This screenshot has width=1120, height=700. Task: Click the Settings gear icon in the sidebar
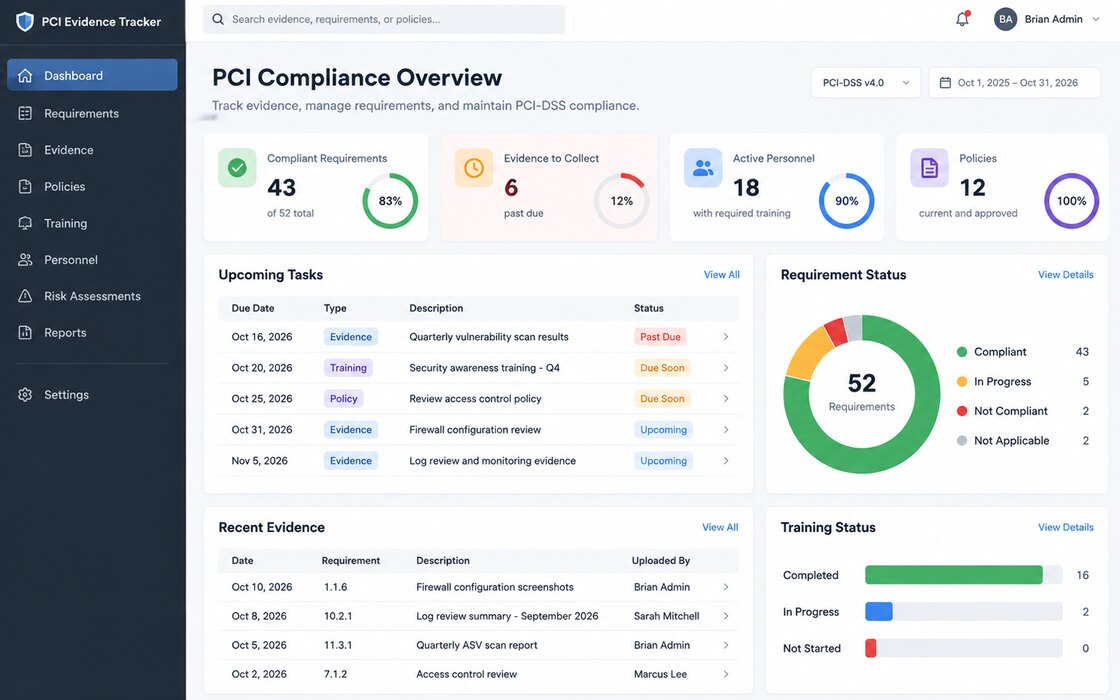click(25, 394)
